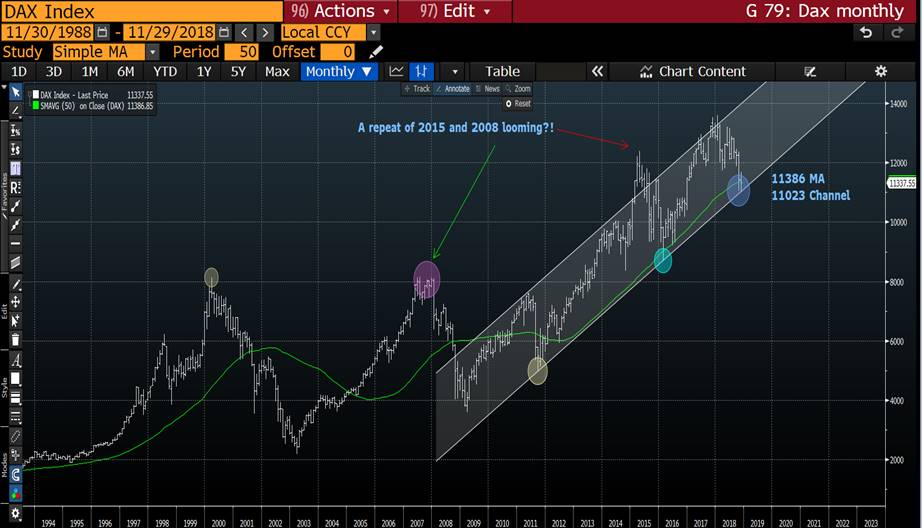Select the ellipse highlight mode icon
Image resolution: width=922 pixels, height=528 pixels.
pos(15,436)
